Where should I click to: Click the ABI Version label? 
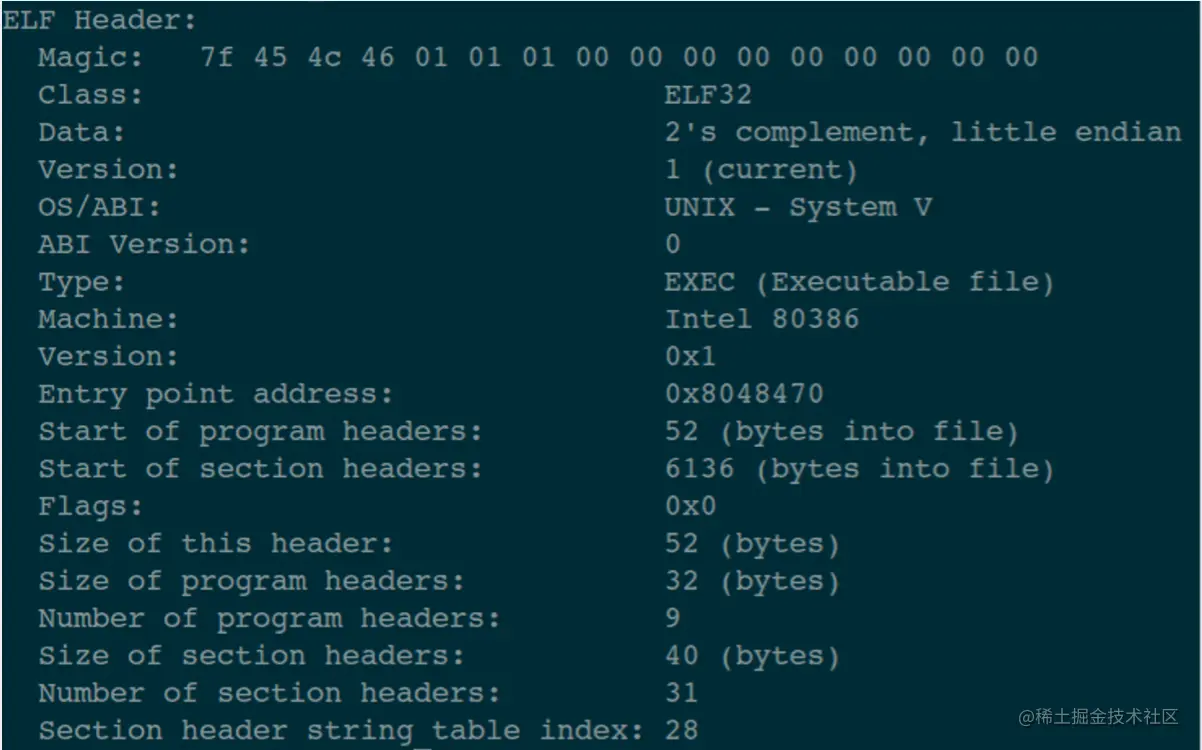click(x=145, y=244)
